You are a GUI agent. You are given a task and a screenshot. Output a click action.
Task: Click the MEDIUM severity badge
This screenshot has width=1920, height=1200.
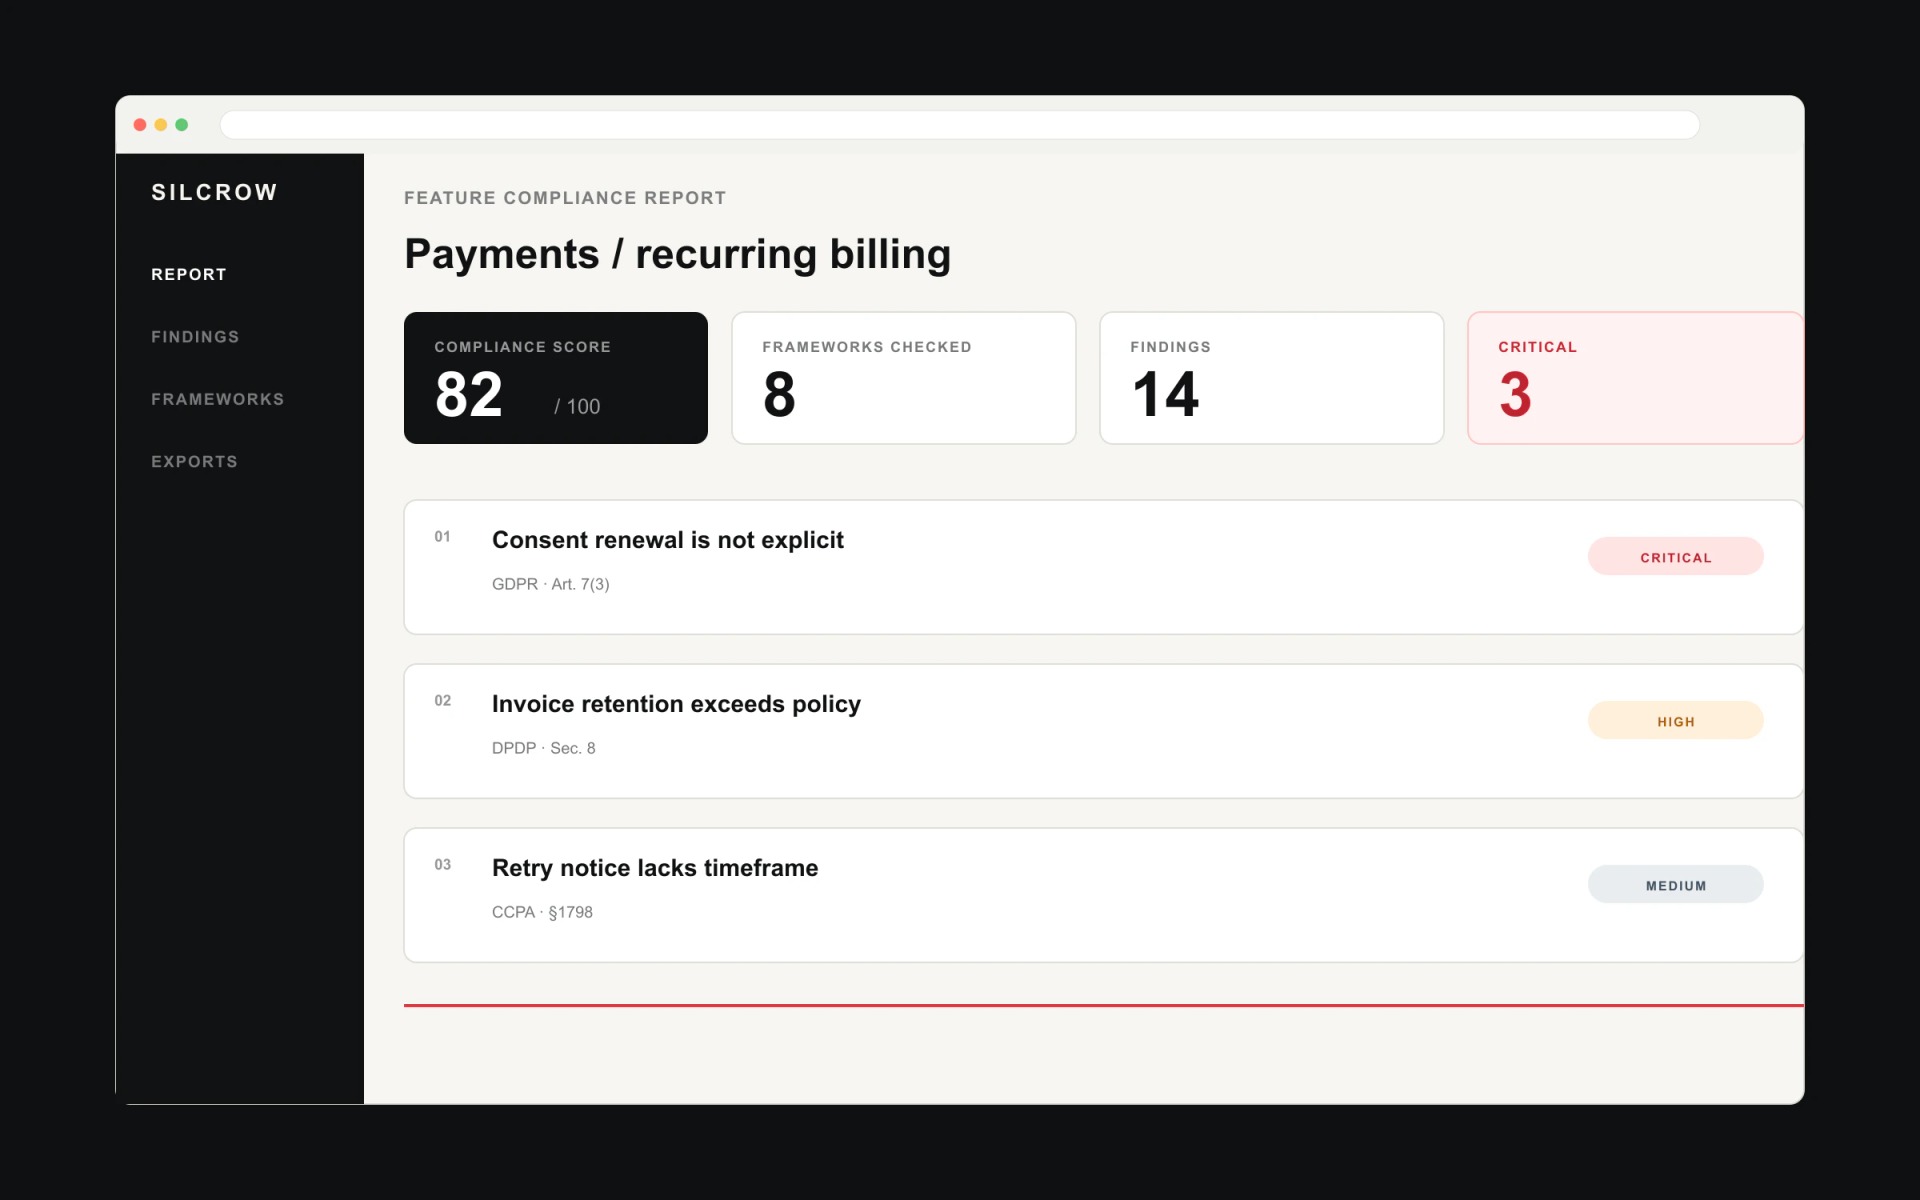click(1676, 885)
